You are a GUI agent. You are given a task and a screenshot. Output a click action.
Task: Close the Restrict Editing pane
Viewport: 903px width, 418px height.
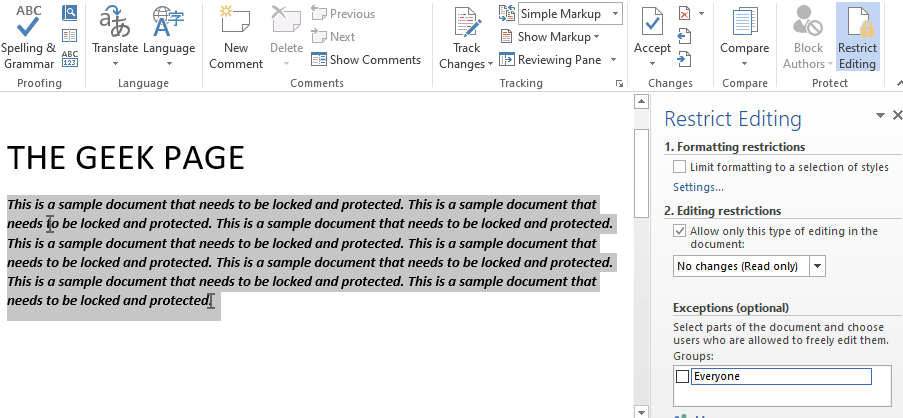[897, 116]
